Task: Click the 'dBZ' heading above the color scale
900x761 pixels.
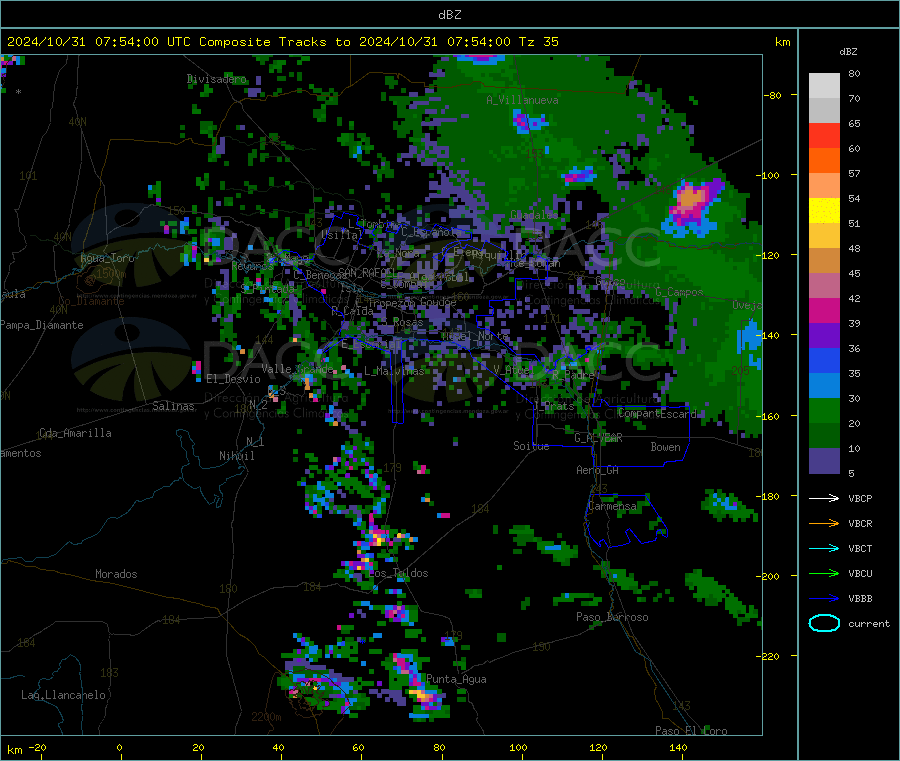Action: [848, 52]
